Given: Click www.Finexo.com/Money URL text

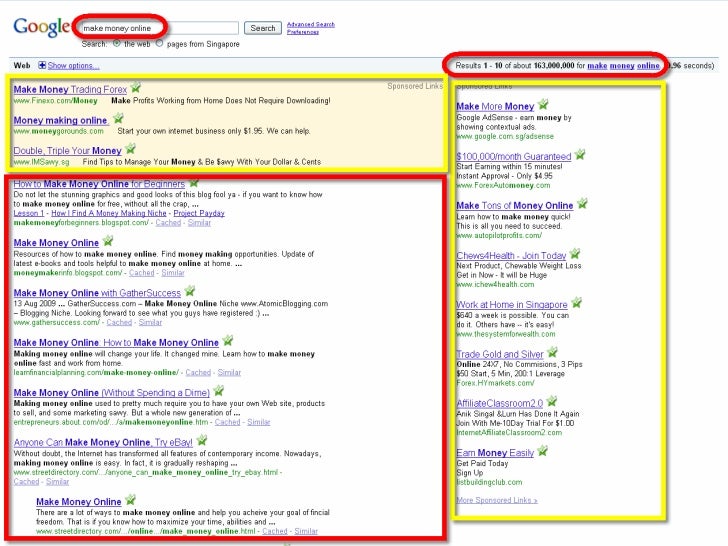Looking at the screenshot, I should pyautogui.click(x=55, y=101).
